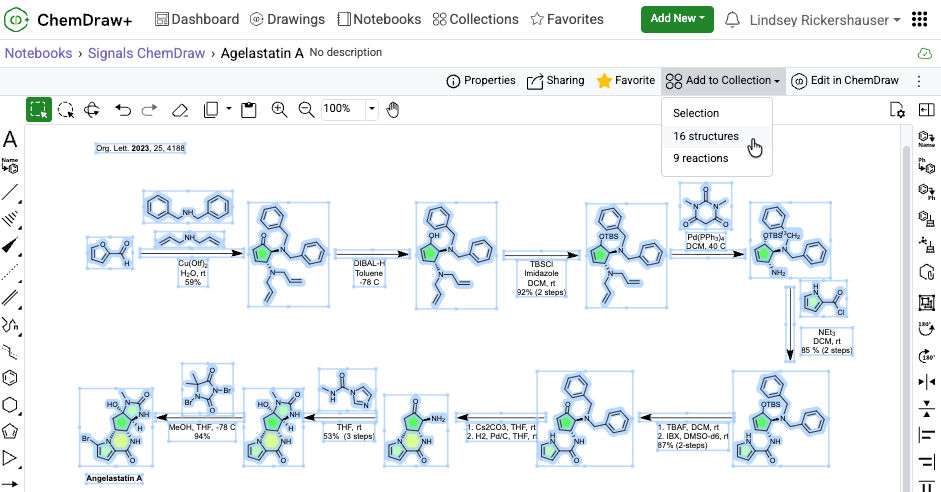
Task: Open document settings icon
Action: [x=897, y=110]
